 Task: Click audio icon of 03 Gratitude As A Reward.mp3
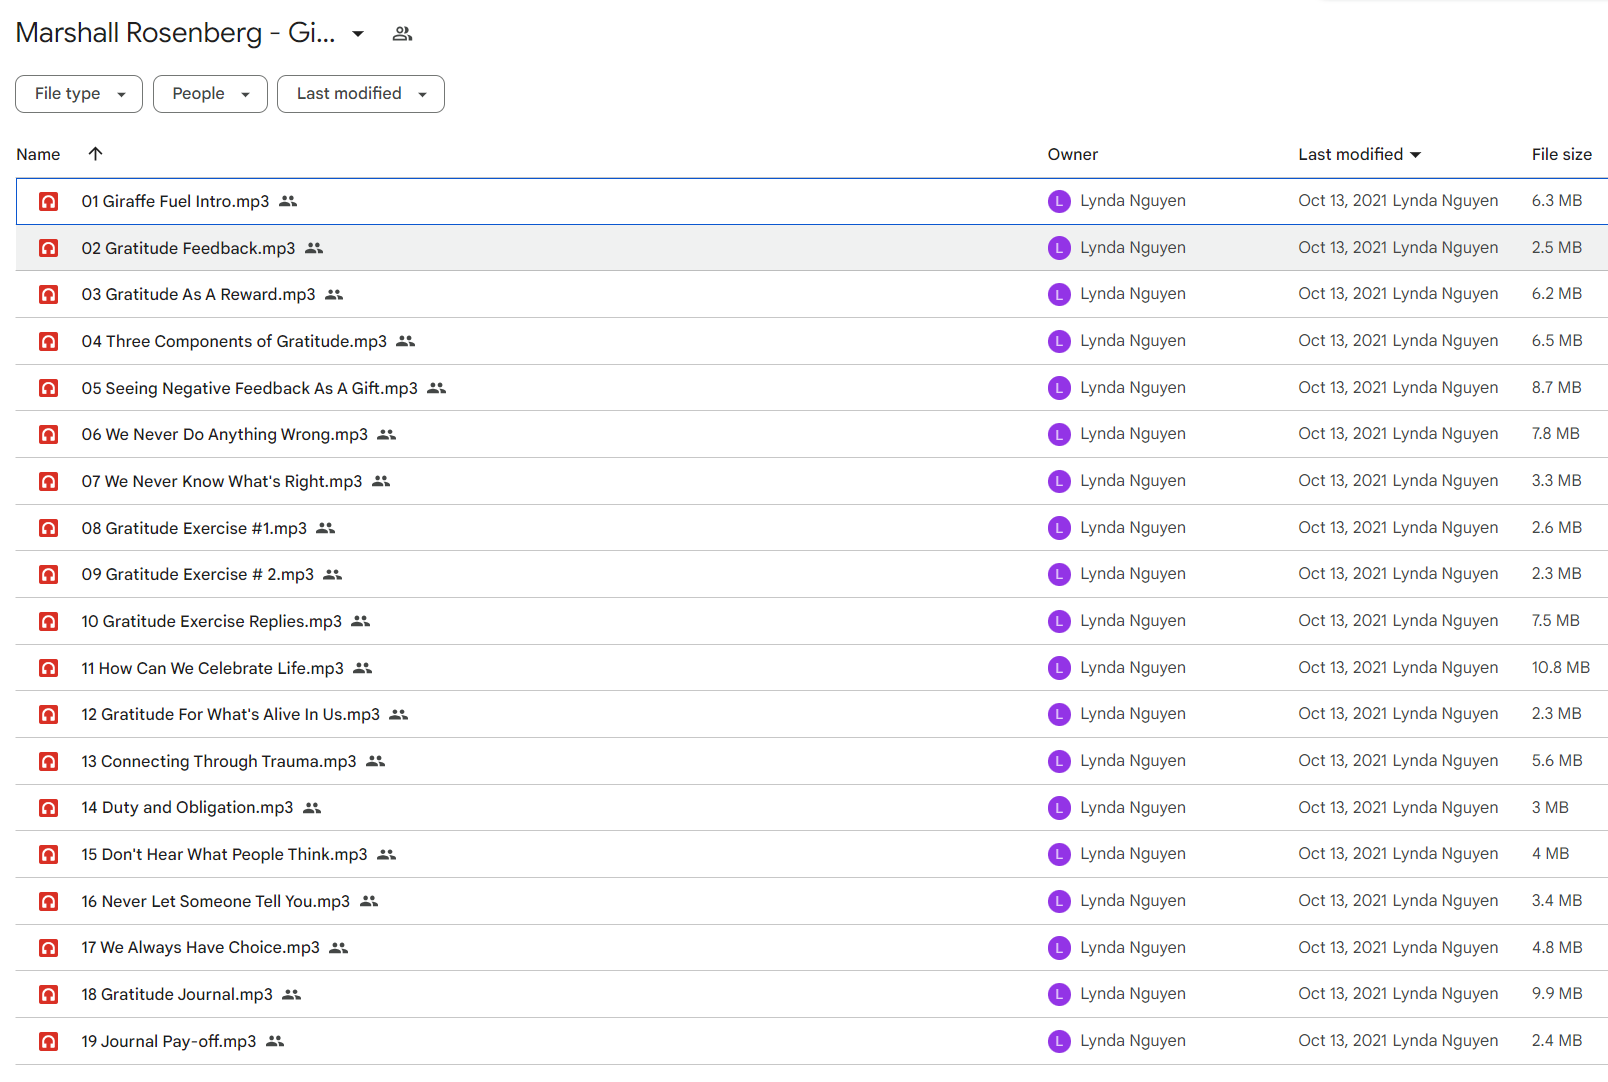point(48,294)
